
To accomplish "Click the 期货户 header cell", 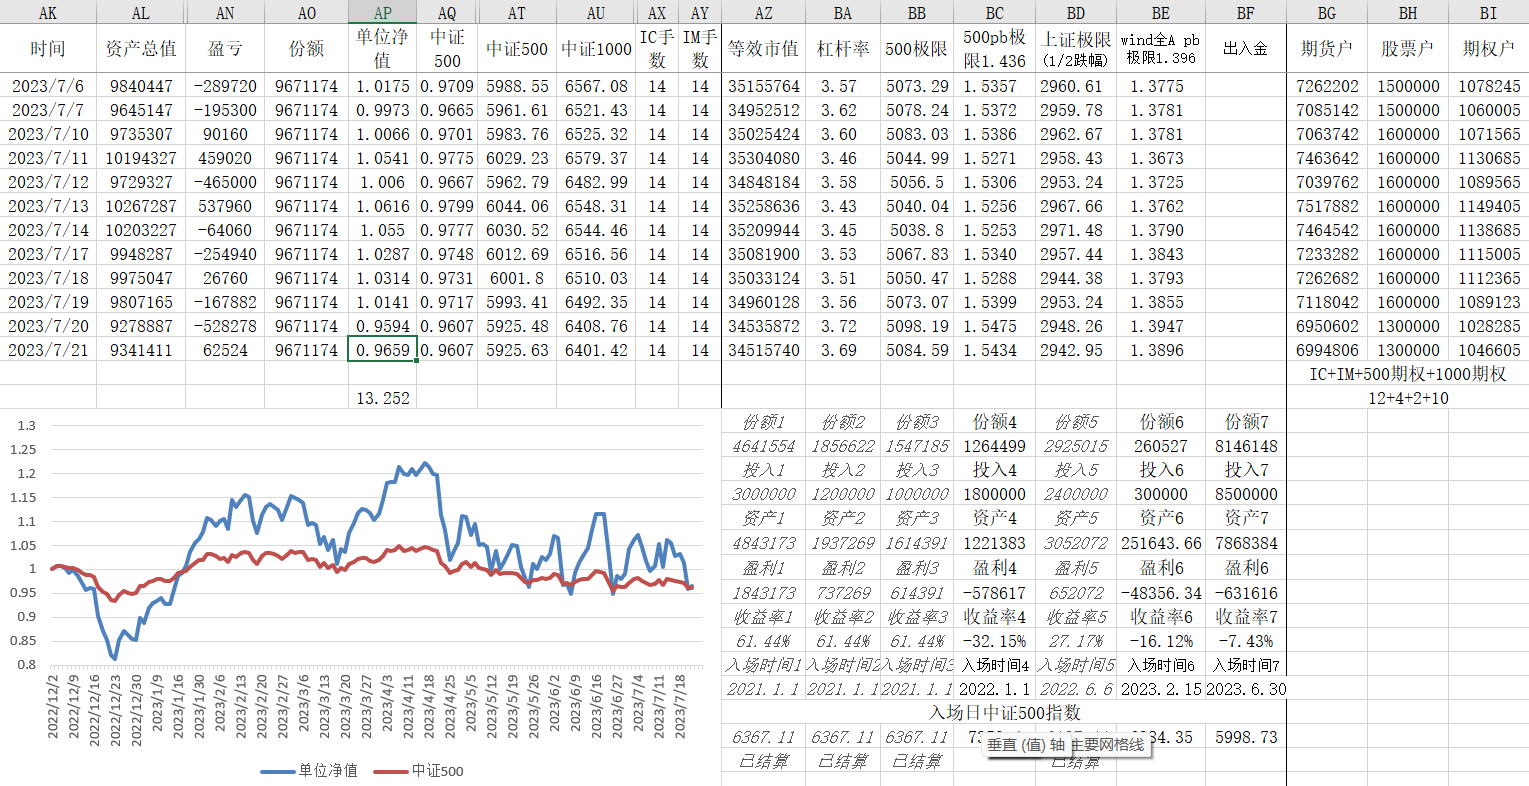I will coord(1326,48).
